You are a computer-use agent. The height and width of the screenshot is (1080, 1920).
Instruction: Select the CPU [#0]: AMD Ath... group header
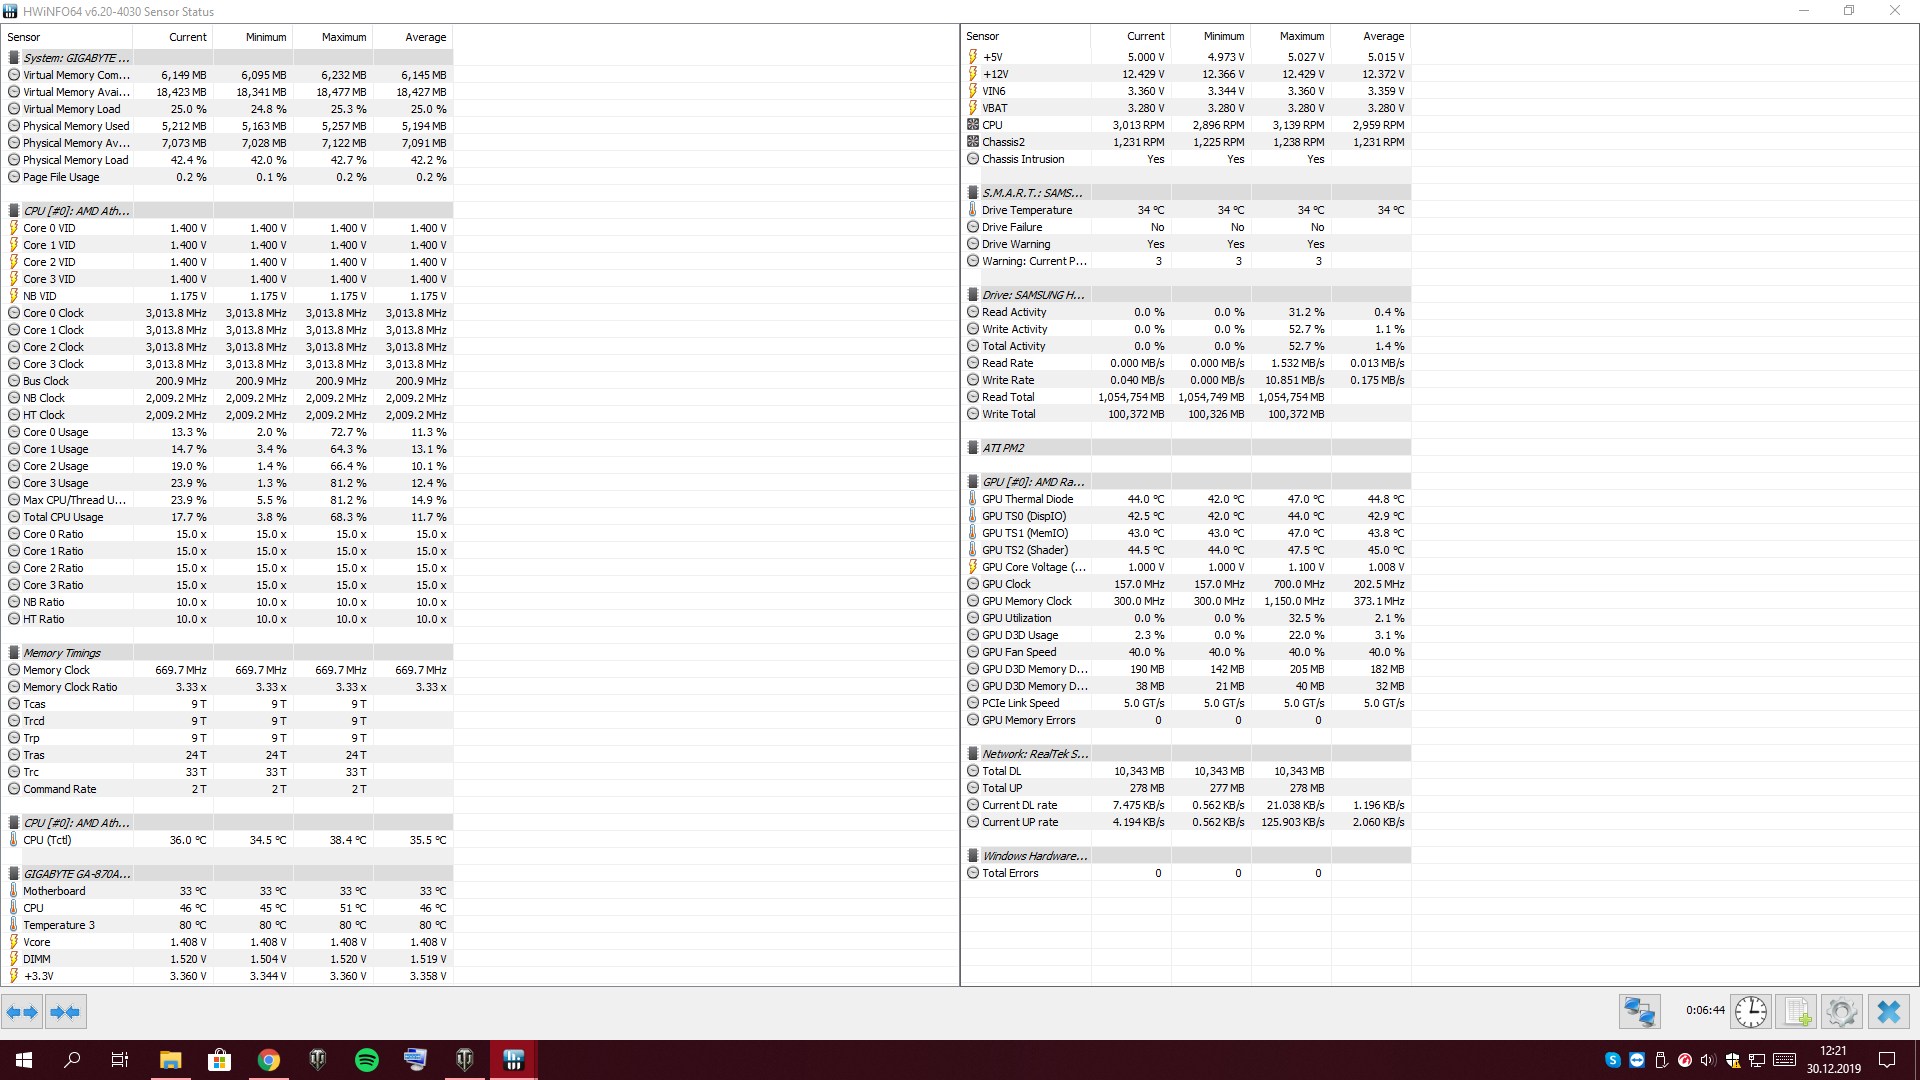(76, 211)
